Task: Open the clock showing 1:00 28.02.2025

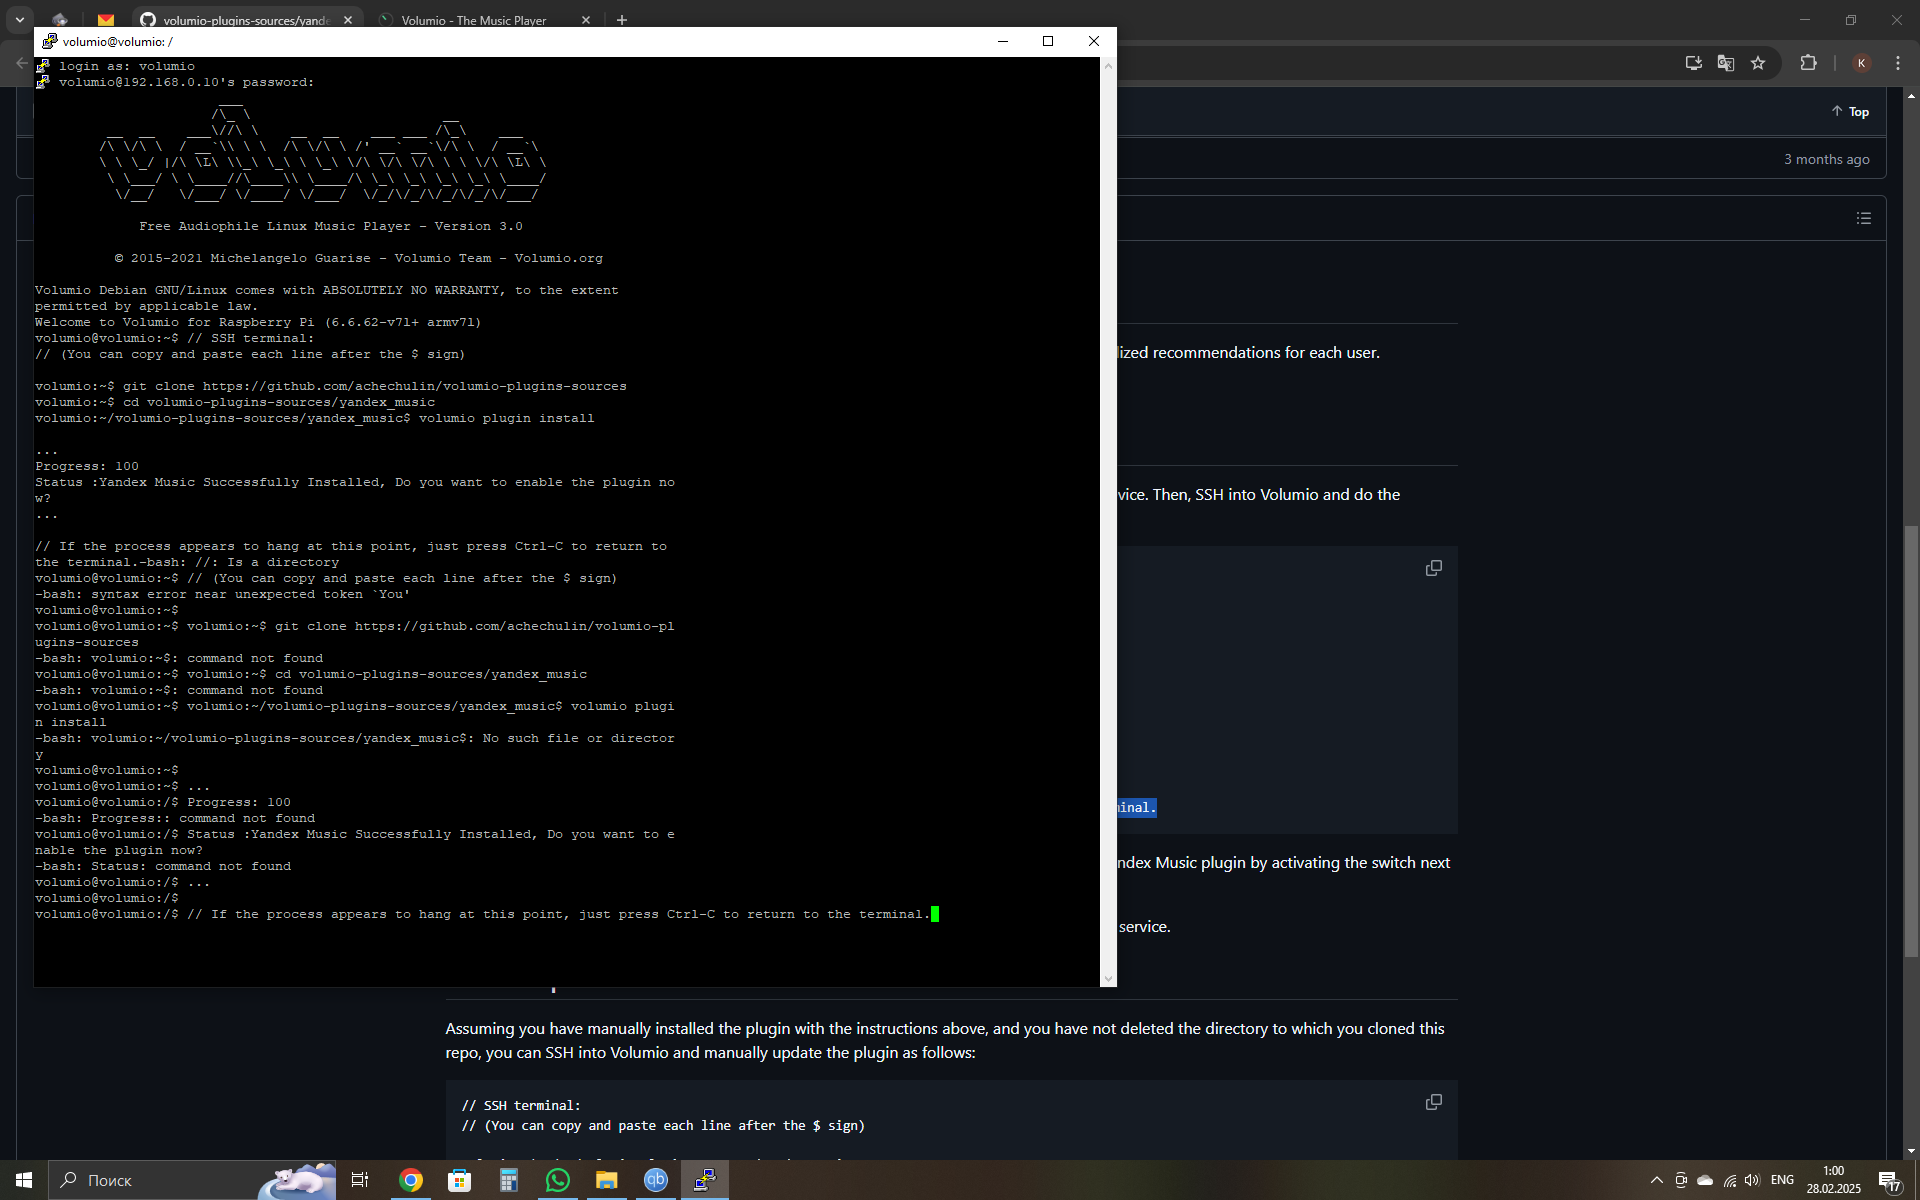Action: pos(1833,1180)
